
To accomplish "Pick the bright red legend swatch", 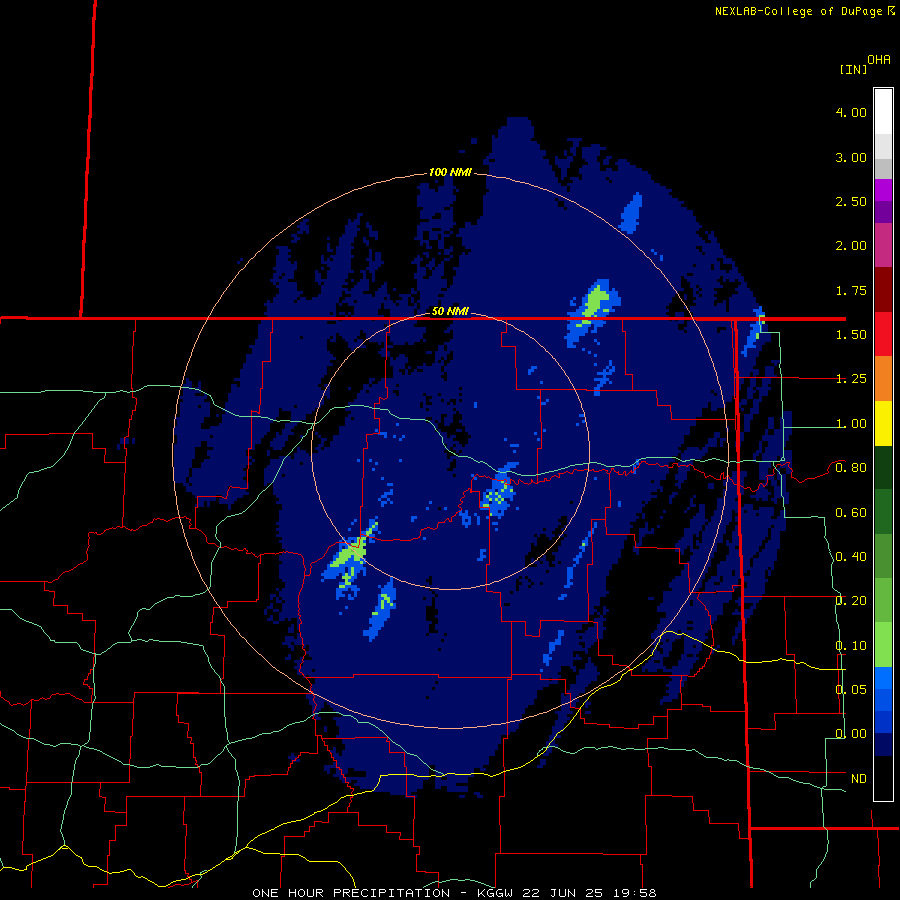I will (883, 334).
